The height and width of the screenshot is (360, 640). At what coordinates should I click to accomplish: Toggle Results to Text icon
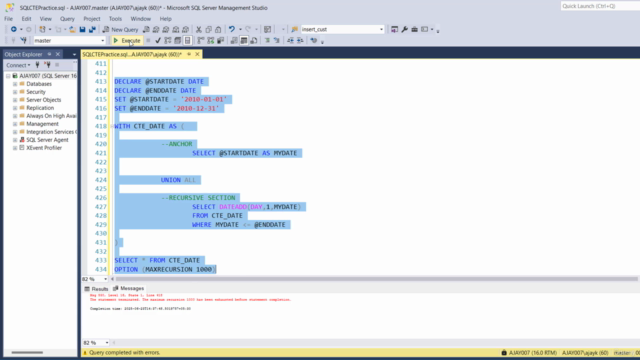tap(234, 40)
